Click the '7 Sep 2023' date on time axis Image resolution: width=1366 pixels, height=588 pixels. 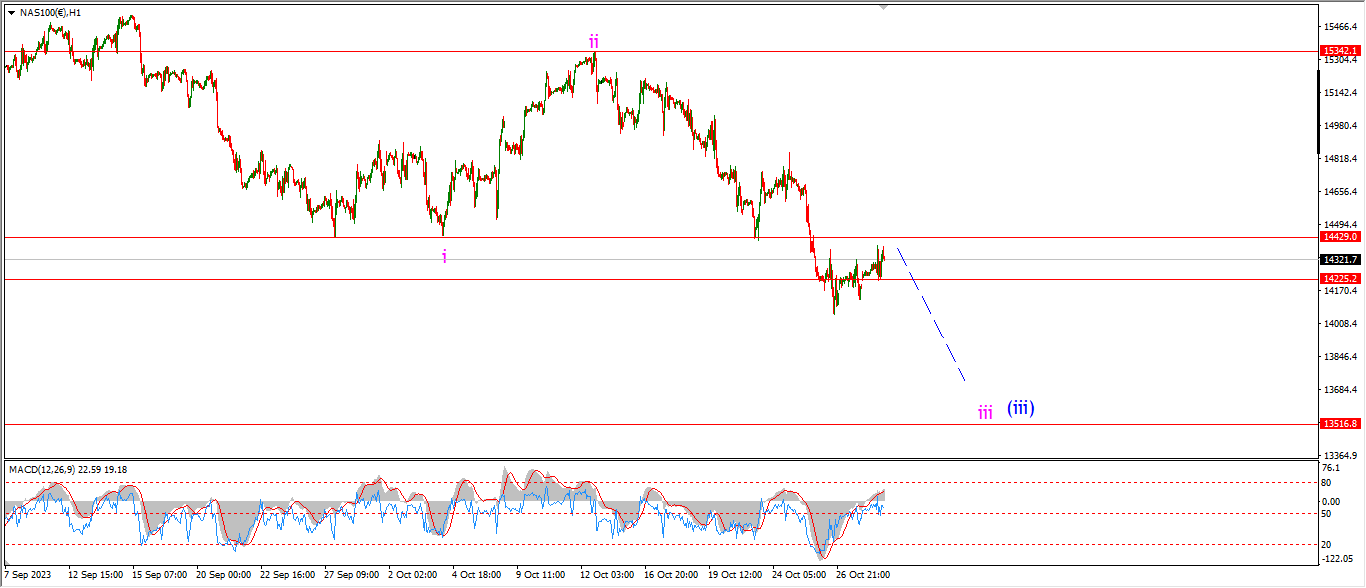click(27, 575)
